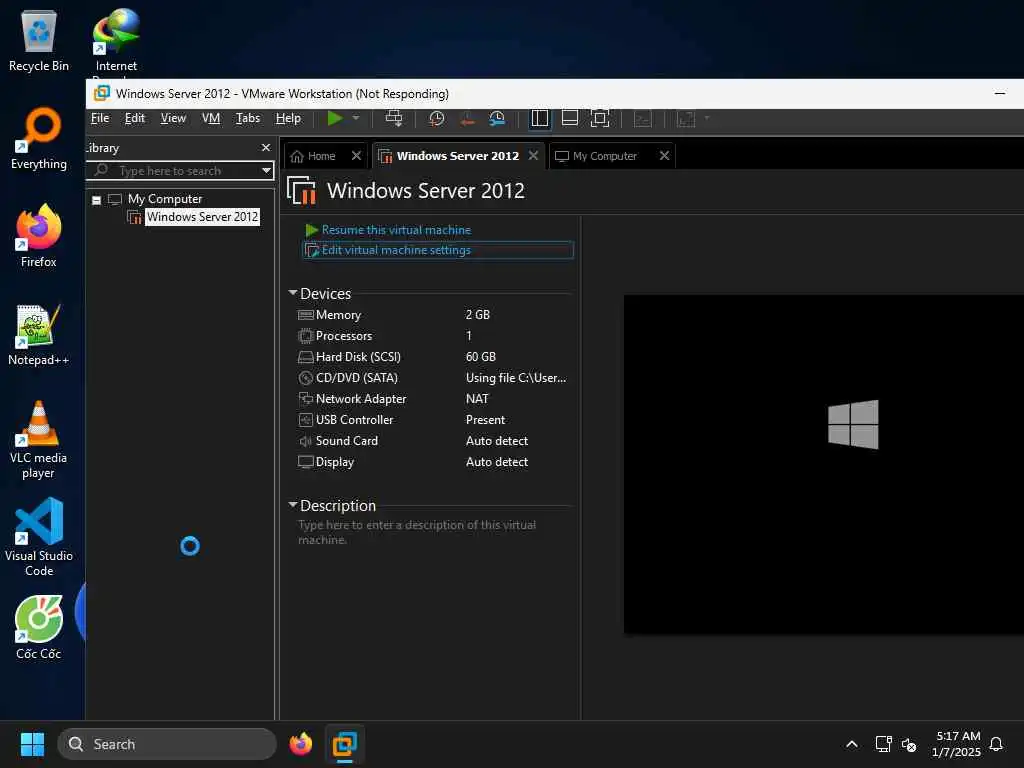The image size is (1024, 768).
Task: Open the Help menu
Action: point(288,118)
